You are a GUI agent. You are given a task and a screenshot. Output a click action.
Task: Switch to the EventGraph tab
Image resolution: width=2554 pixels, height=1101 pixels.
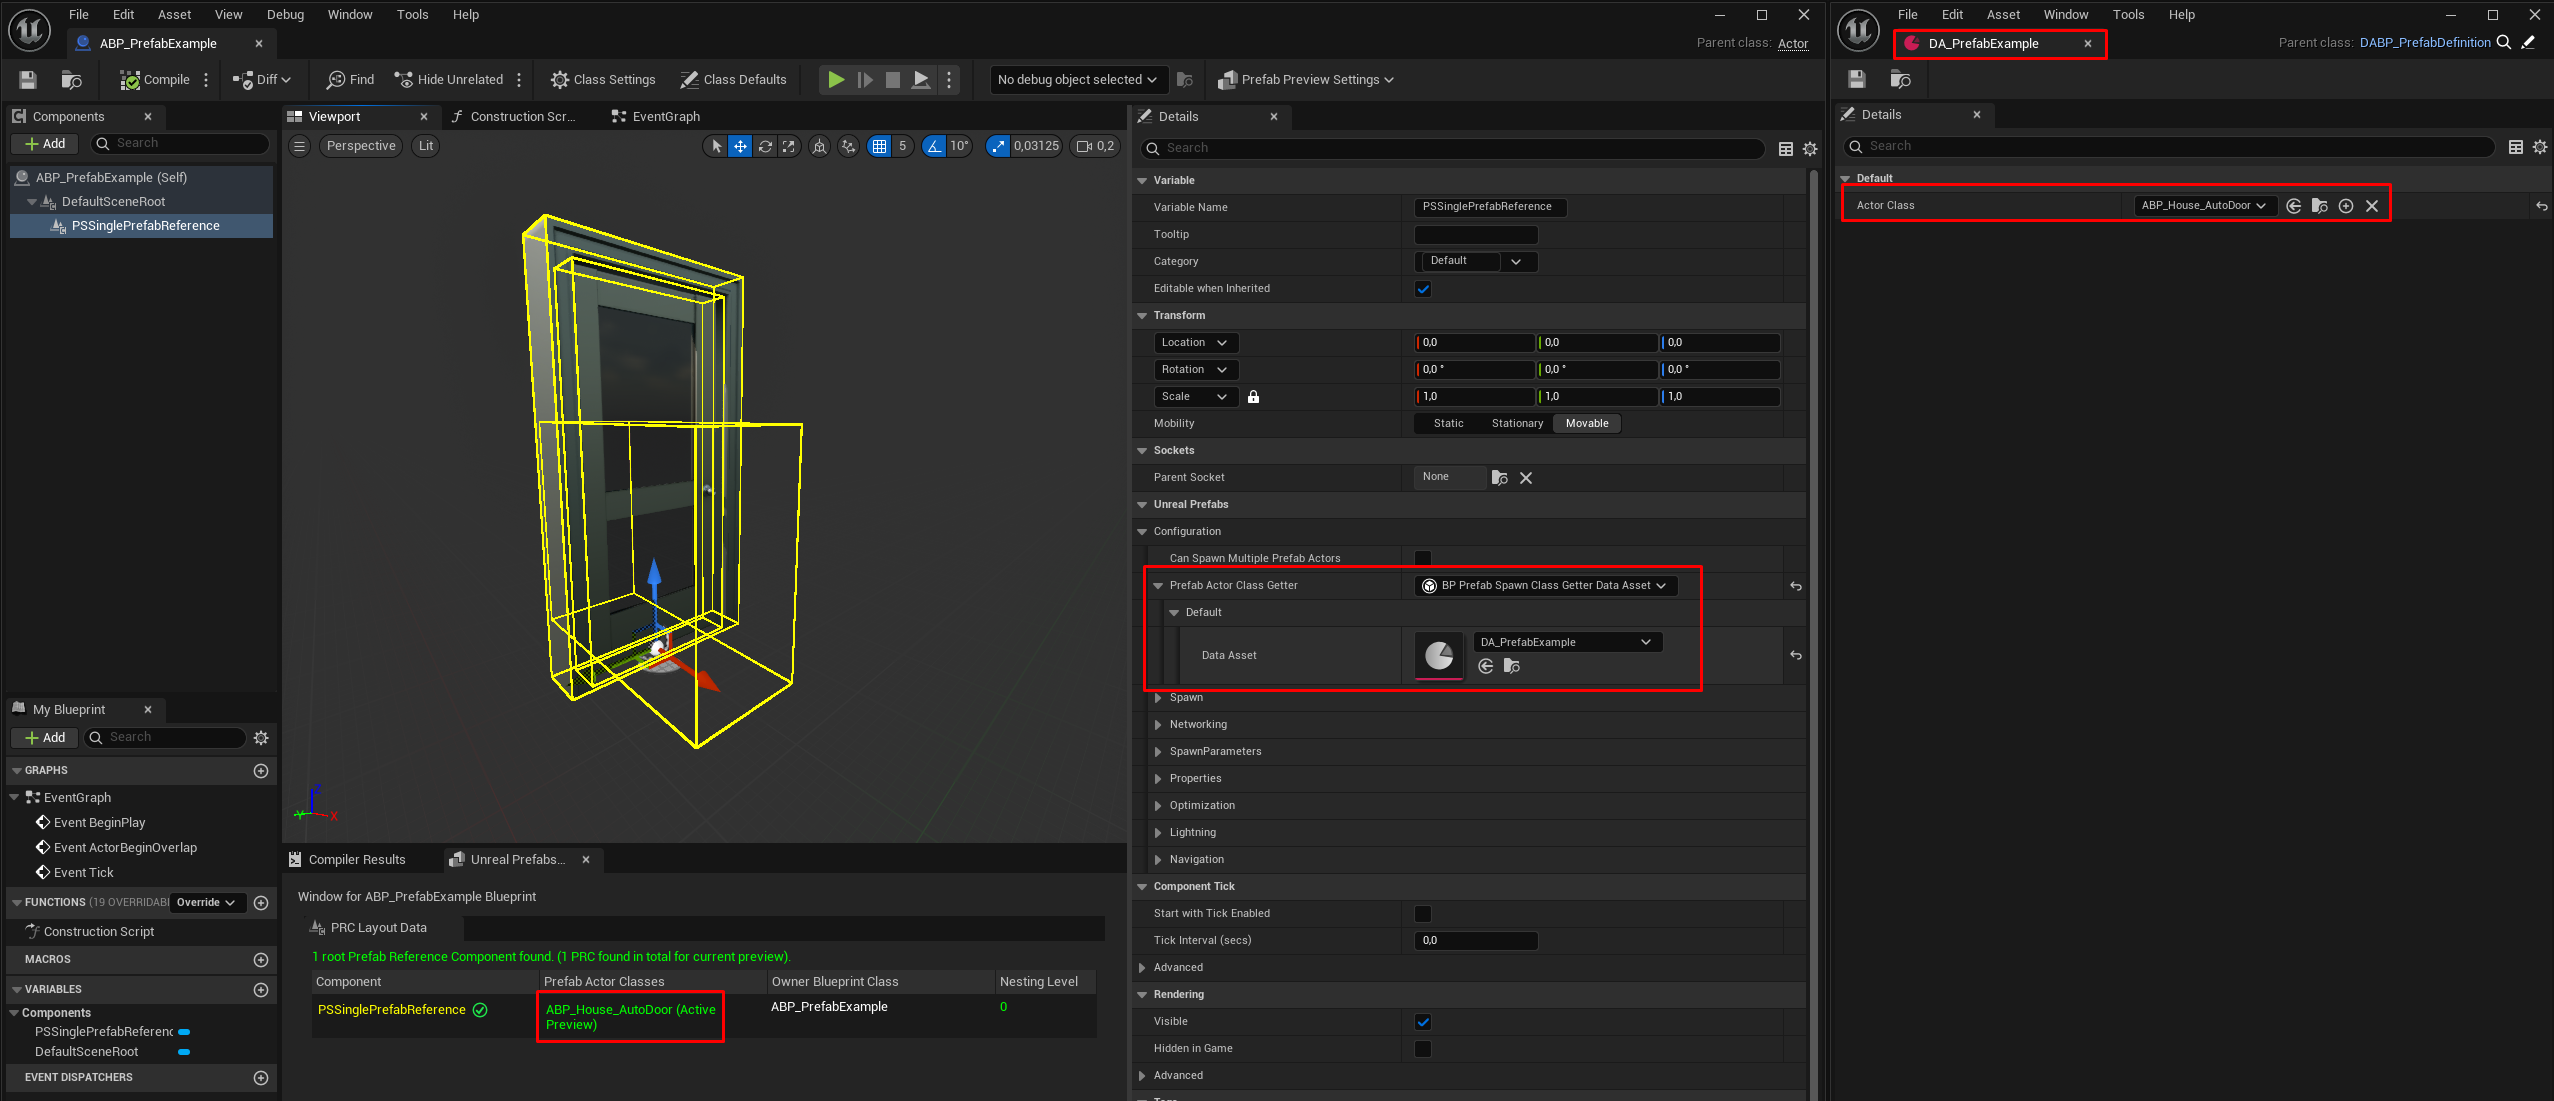coord(656,117)
